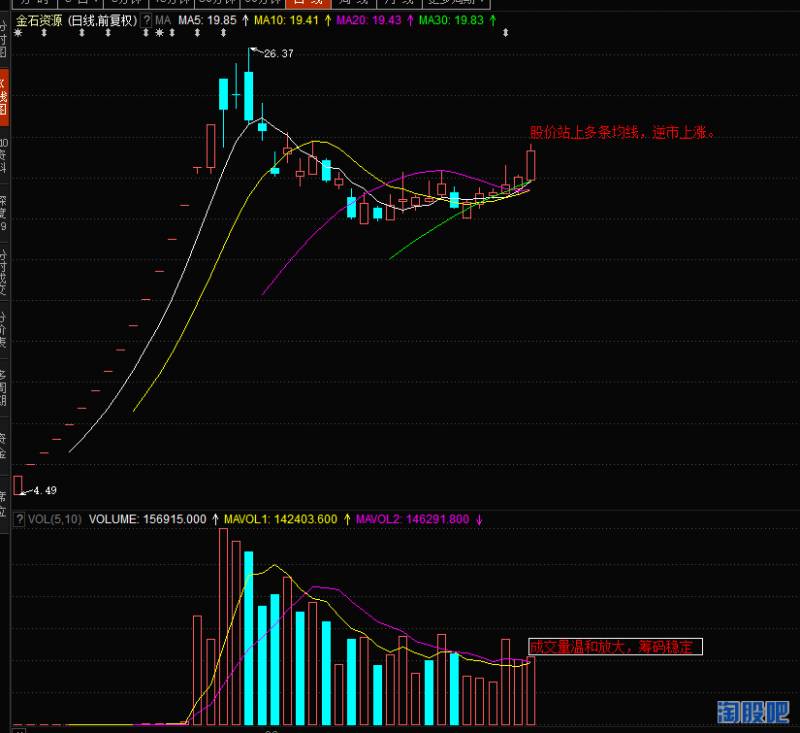Open the 多周期 sidebar tab
Image resolution: width=800 pixels, height=733 pixels.
pos(4,388)
